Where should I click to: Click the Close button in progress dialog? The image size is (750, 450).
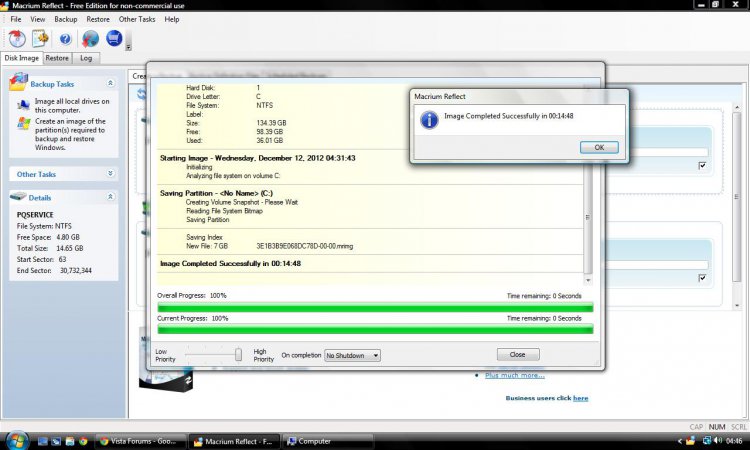[x=518, y=354]
